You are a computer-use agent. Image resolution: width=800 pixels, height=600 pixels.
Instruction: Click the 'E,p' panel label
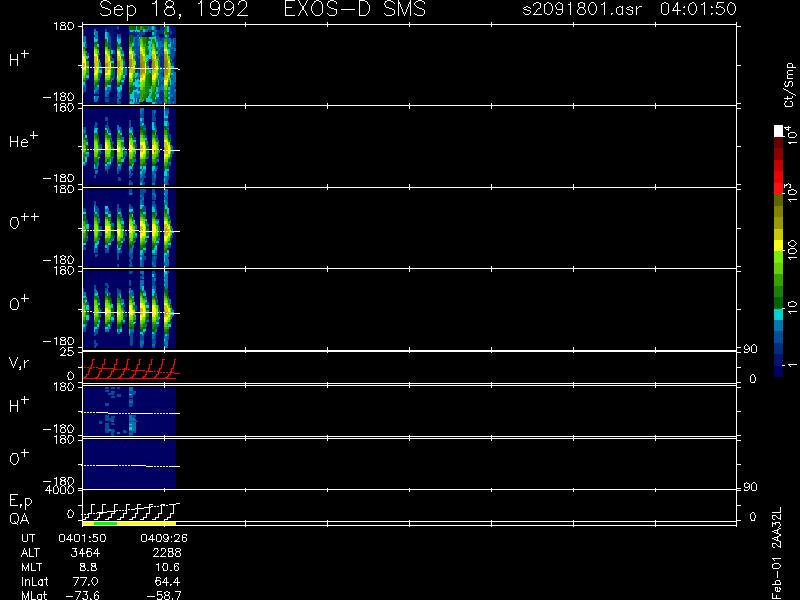tap(20, 502)
